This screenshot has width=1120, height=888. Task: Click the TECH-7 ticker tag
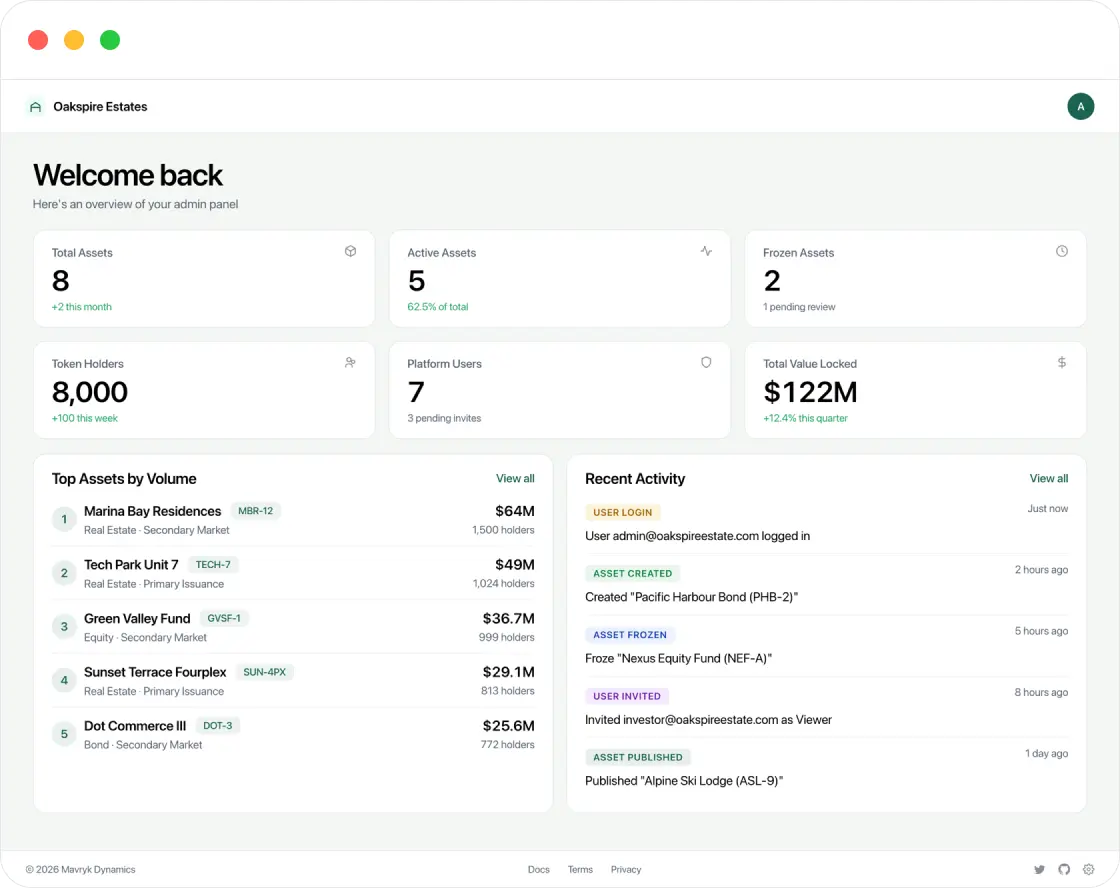[213, 564]
